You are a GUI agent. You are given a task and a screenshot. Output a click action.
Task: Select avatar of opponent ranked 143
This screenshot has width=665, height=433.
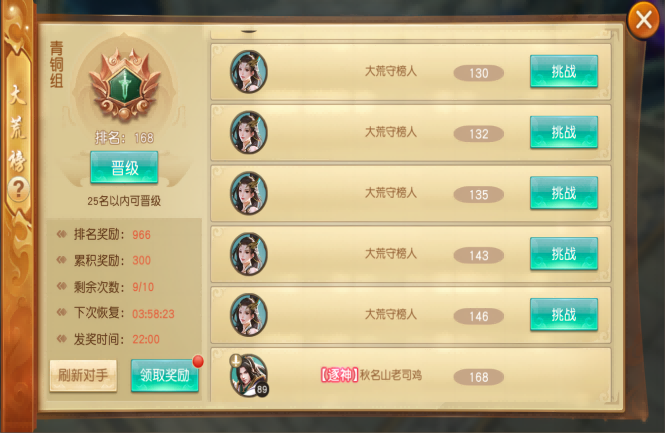pos(249,254)
